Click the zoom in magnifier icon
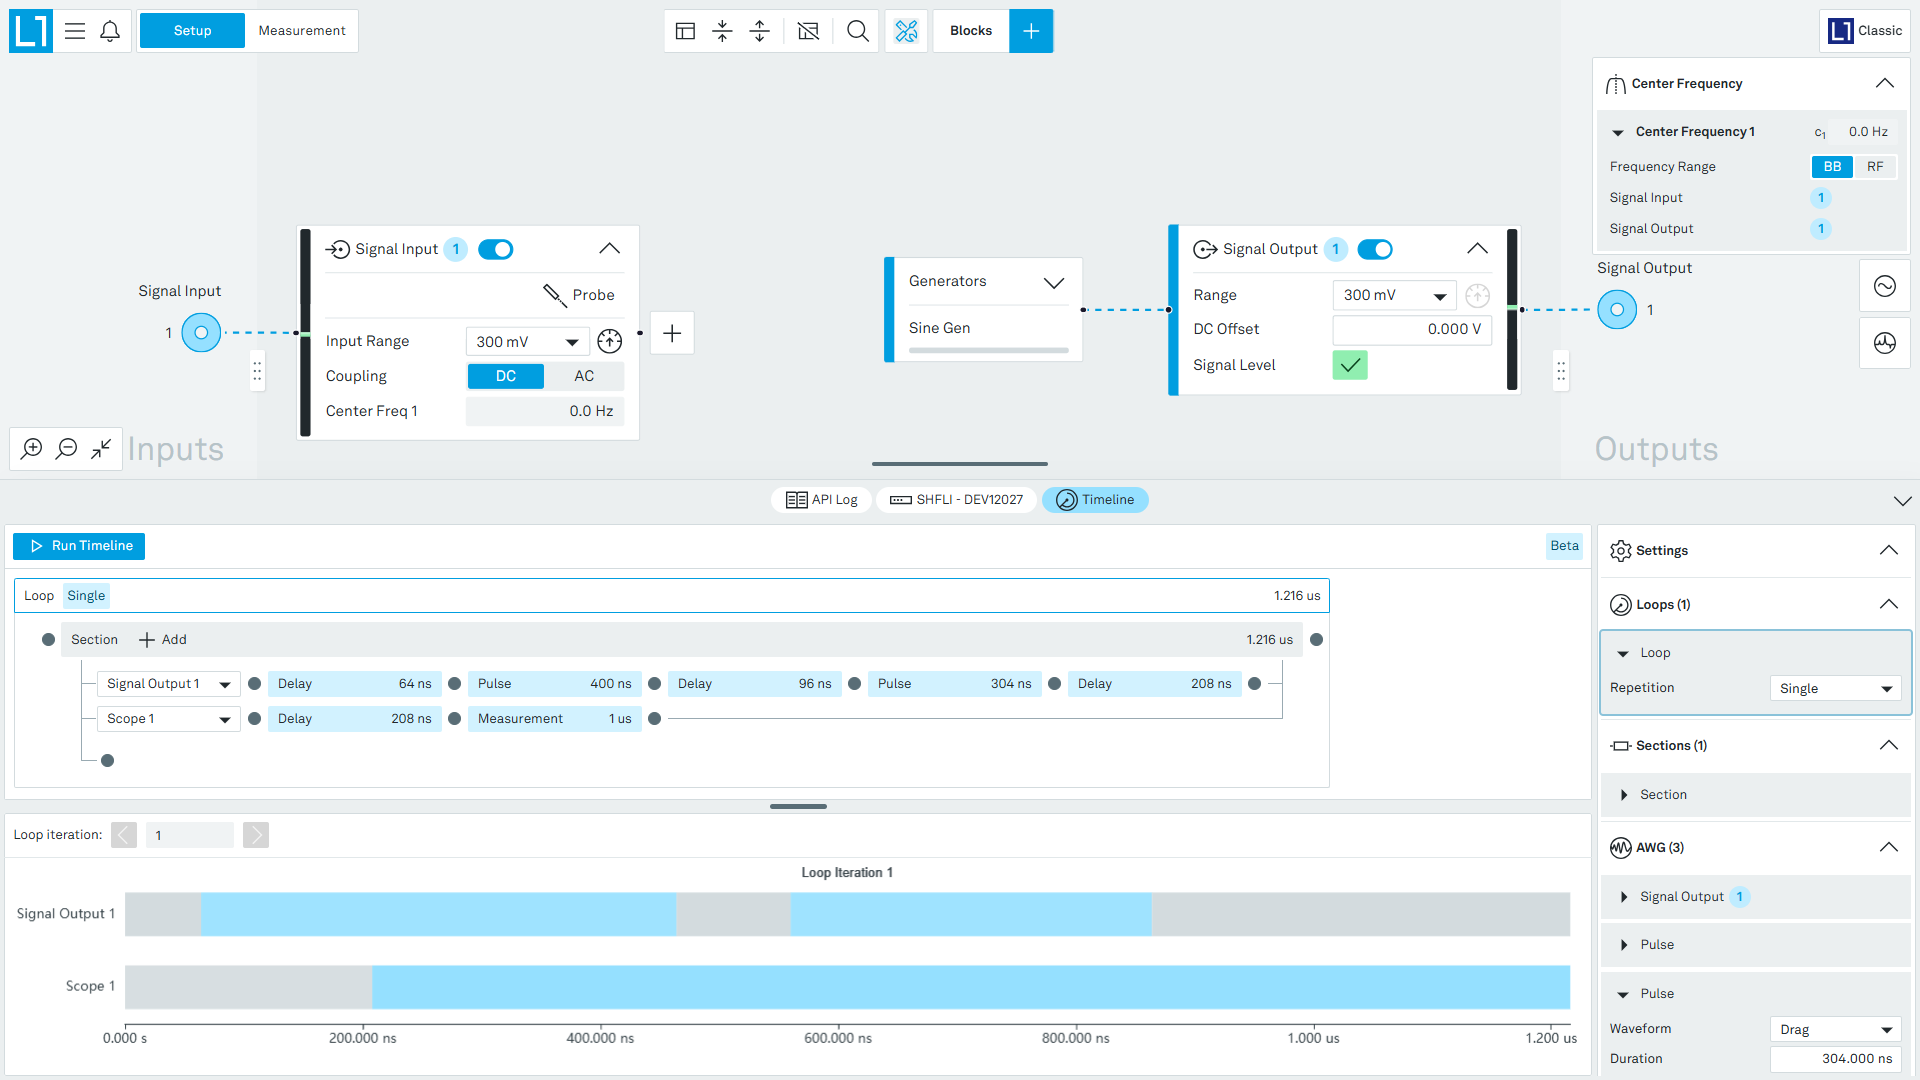Screen dimensions: 1920x1080 [x=32, y=449]
